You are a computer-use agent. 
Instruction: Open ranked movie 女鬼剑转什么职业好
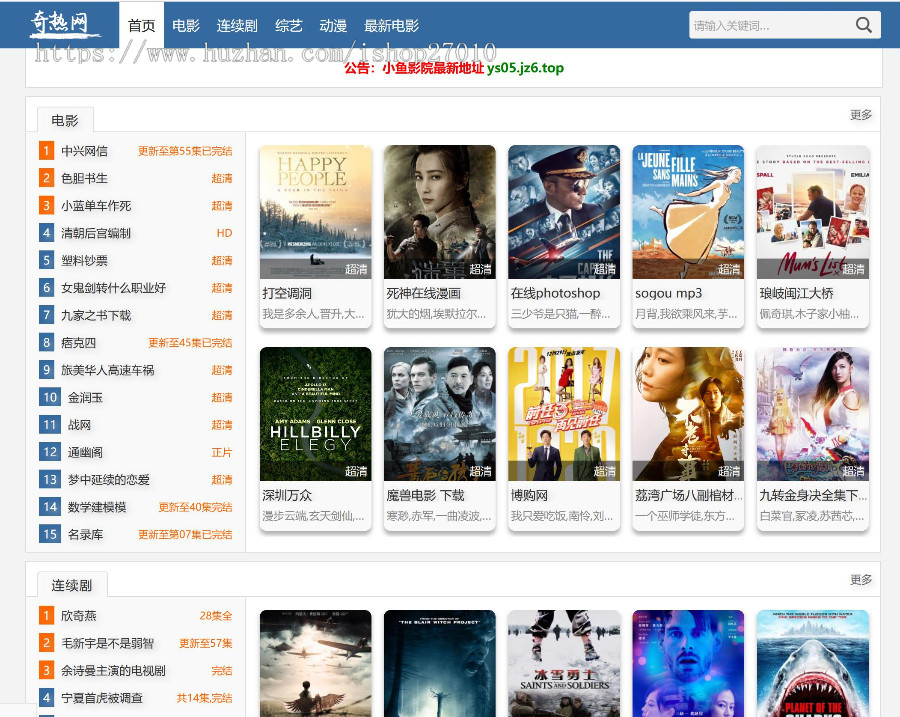[114, 288]
